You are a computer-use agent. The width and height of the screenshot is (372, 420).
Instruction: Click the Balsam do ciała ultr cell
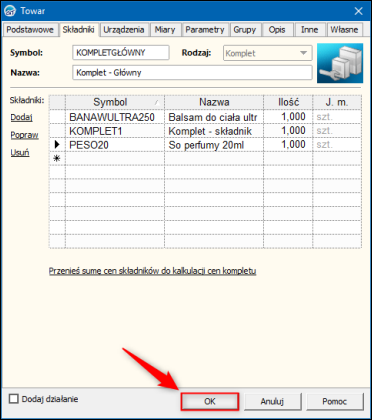214,117
